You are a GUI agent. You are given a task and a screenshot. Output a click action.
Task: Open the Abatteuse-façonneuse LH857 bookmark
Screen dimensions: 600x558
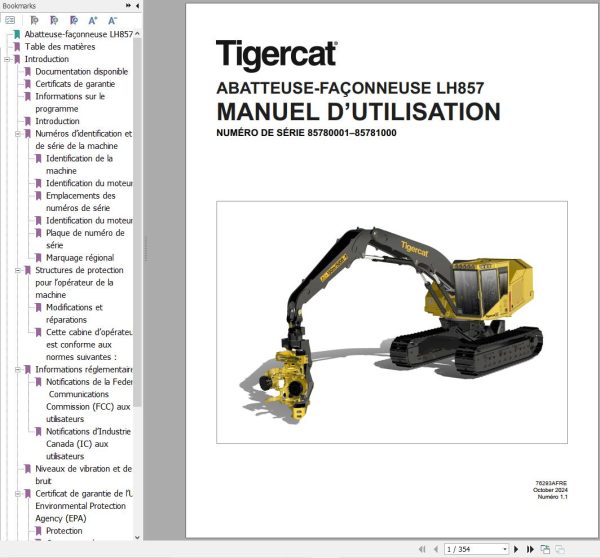pos(78,34)
